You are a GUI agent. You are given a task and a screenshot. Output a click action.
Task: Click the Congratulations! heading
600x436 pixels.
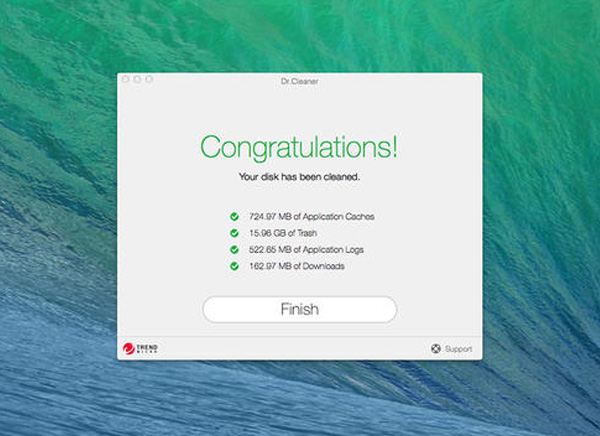coord(299,147)
